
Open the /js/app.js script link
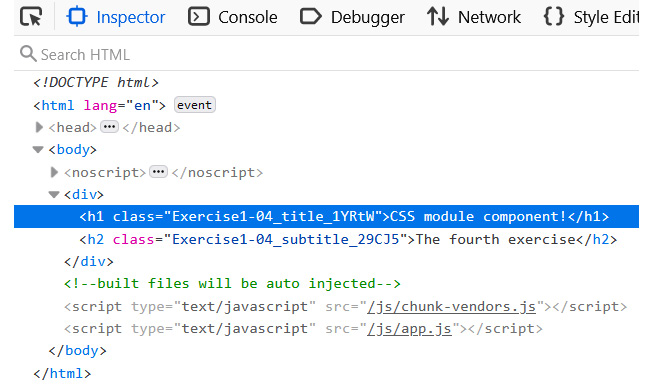tap(409, 329)
